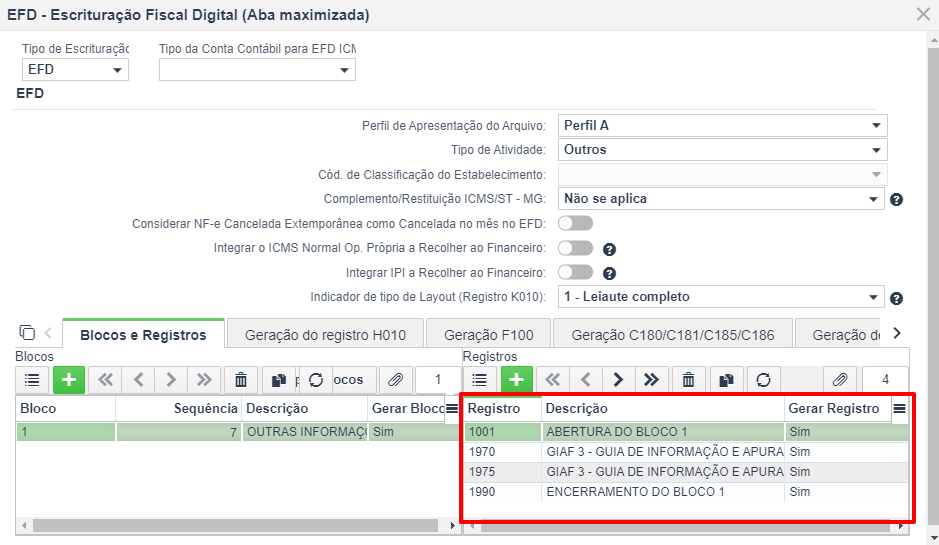Switch to Blocos e Registros tab
Viewport: 939px width, 545px height.
tap(143, 335)
